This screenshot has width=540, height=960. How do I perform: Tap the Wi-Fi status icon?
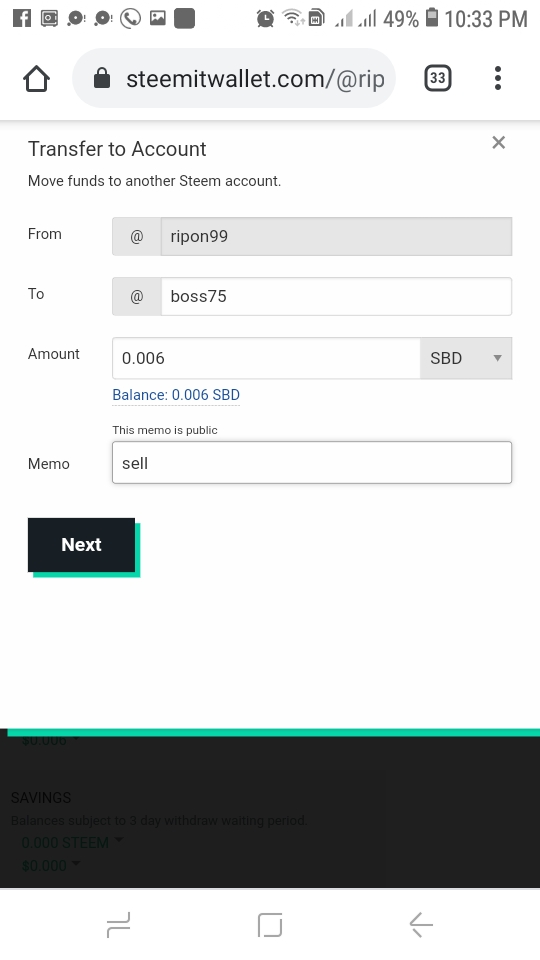tap(293, 18)
